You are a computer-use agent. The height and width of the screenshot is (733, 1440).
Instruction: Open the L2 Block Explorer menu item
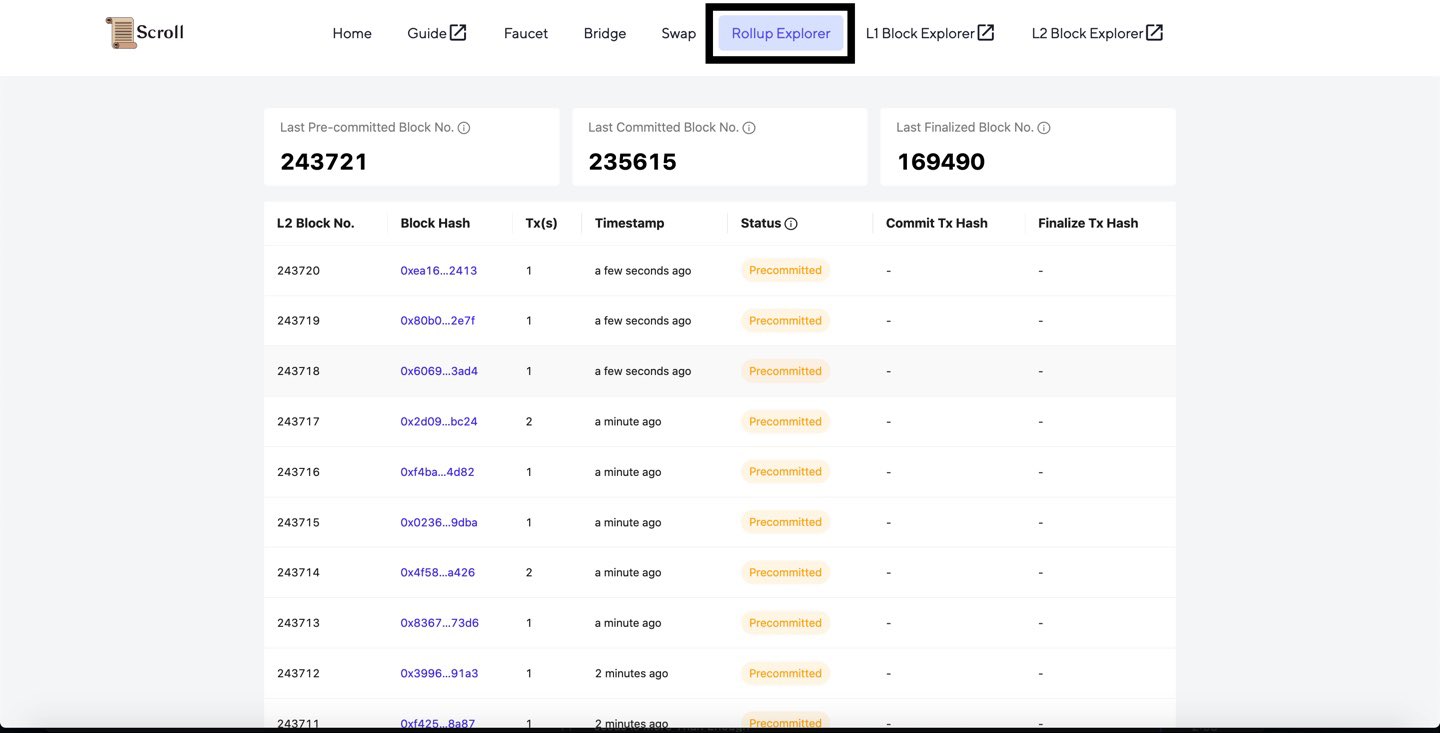1097,33
